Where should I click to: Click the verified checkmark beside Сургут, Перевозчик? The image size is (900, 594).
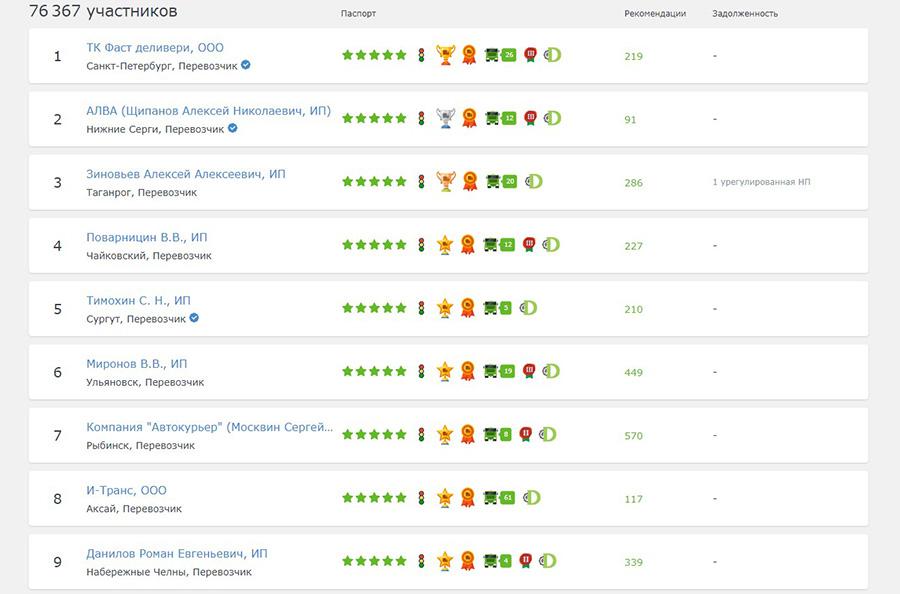(x=194, y=318)
